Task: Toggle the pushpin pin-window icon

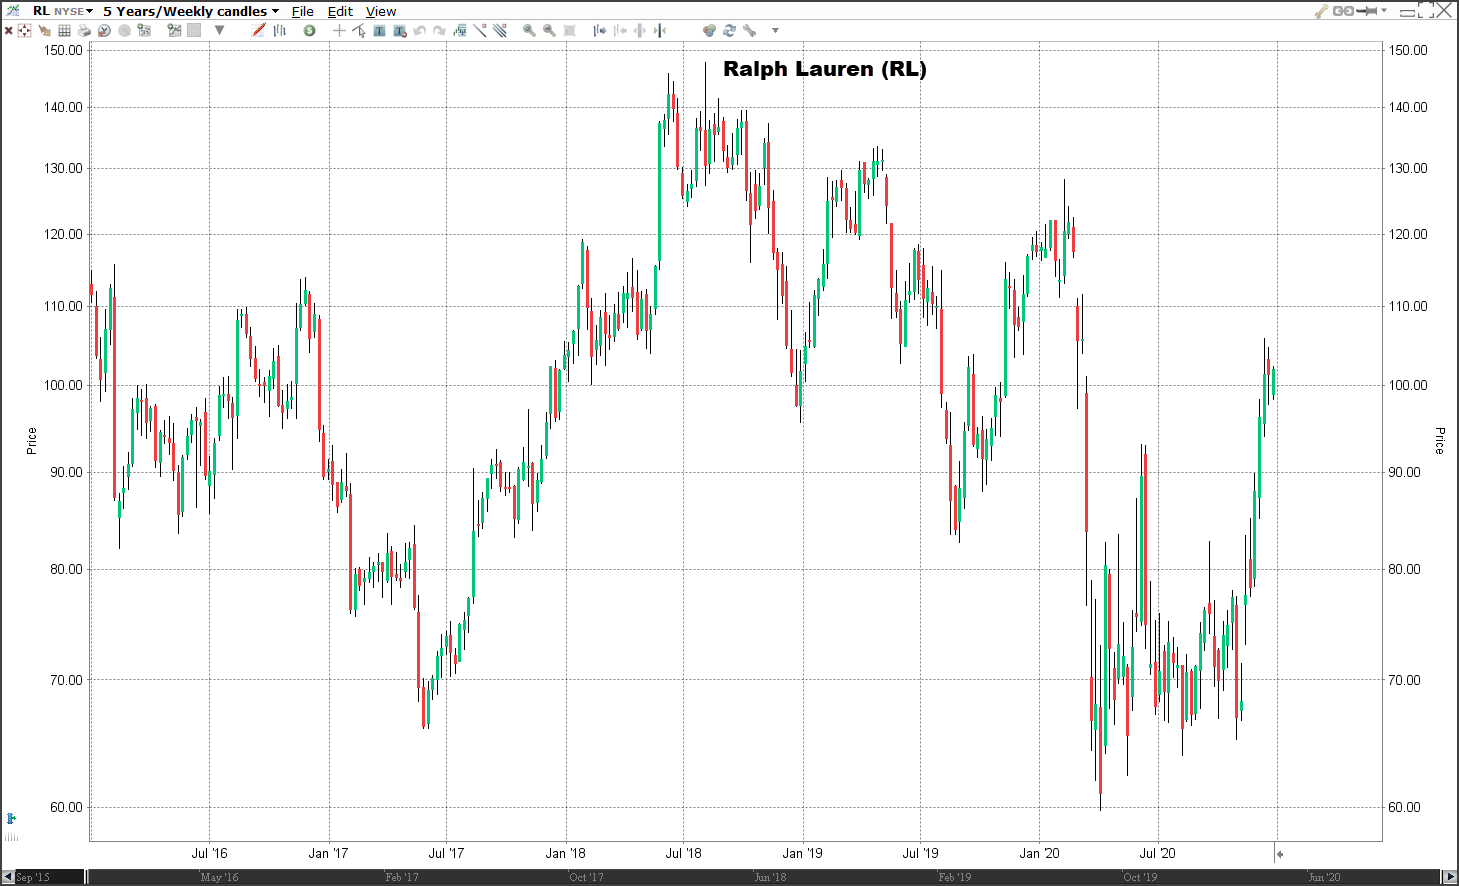Action: pyautogui.click(x=1366, y=11)
